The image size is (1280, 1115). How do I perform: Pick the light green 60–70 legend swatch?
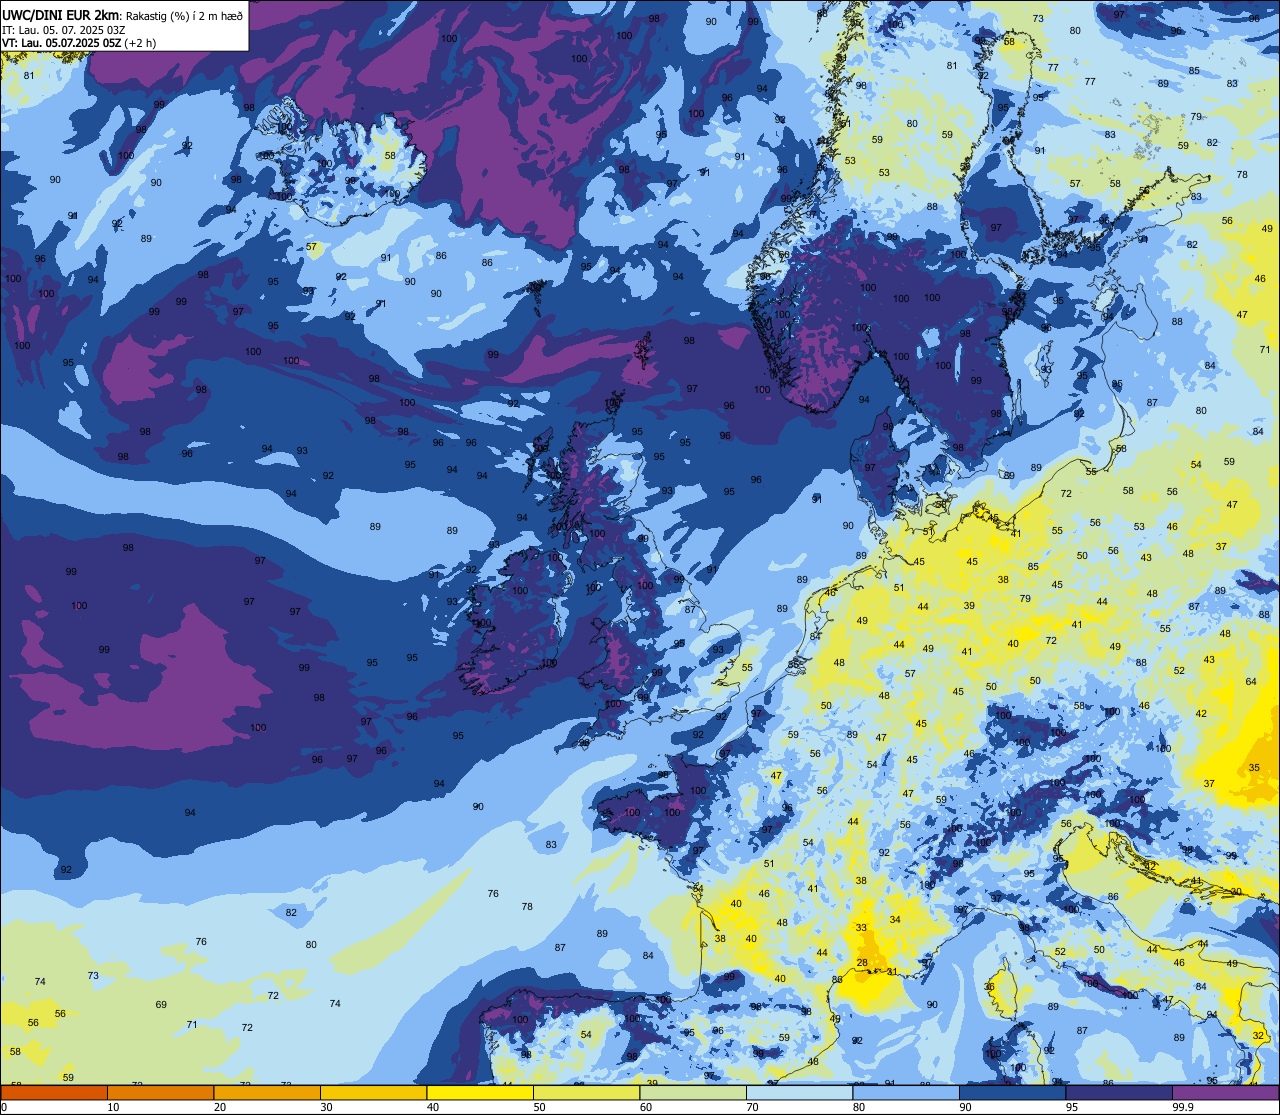point(693,1093)
